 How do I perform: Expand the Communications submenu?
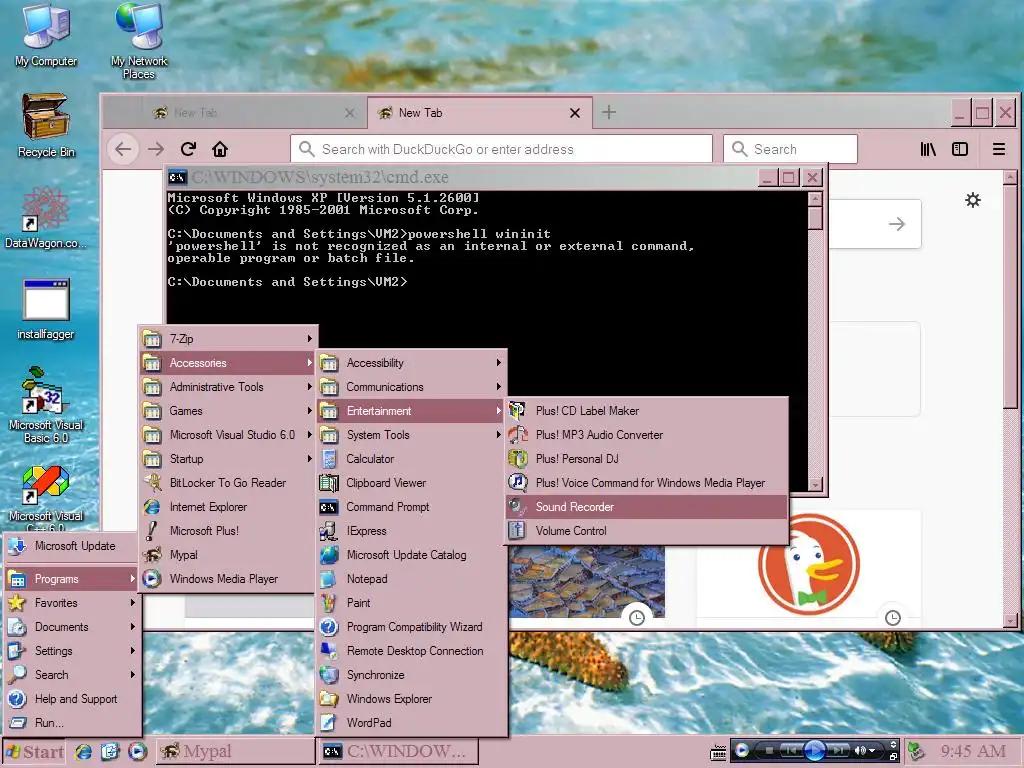click(411, 387)
